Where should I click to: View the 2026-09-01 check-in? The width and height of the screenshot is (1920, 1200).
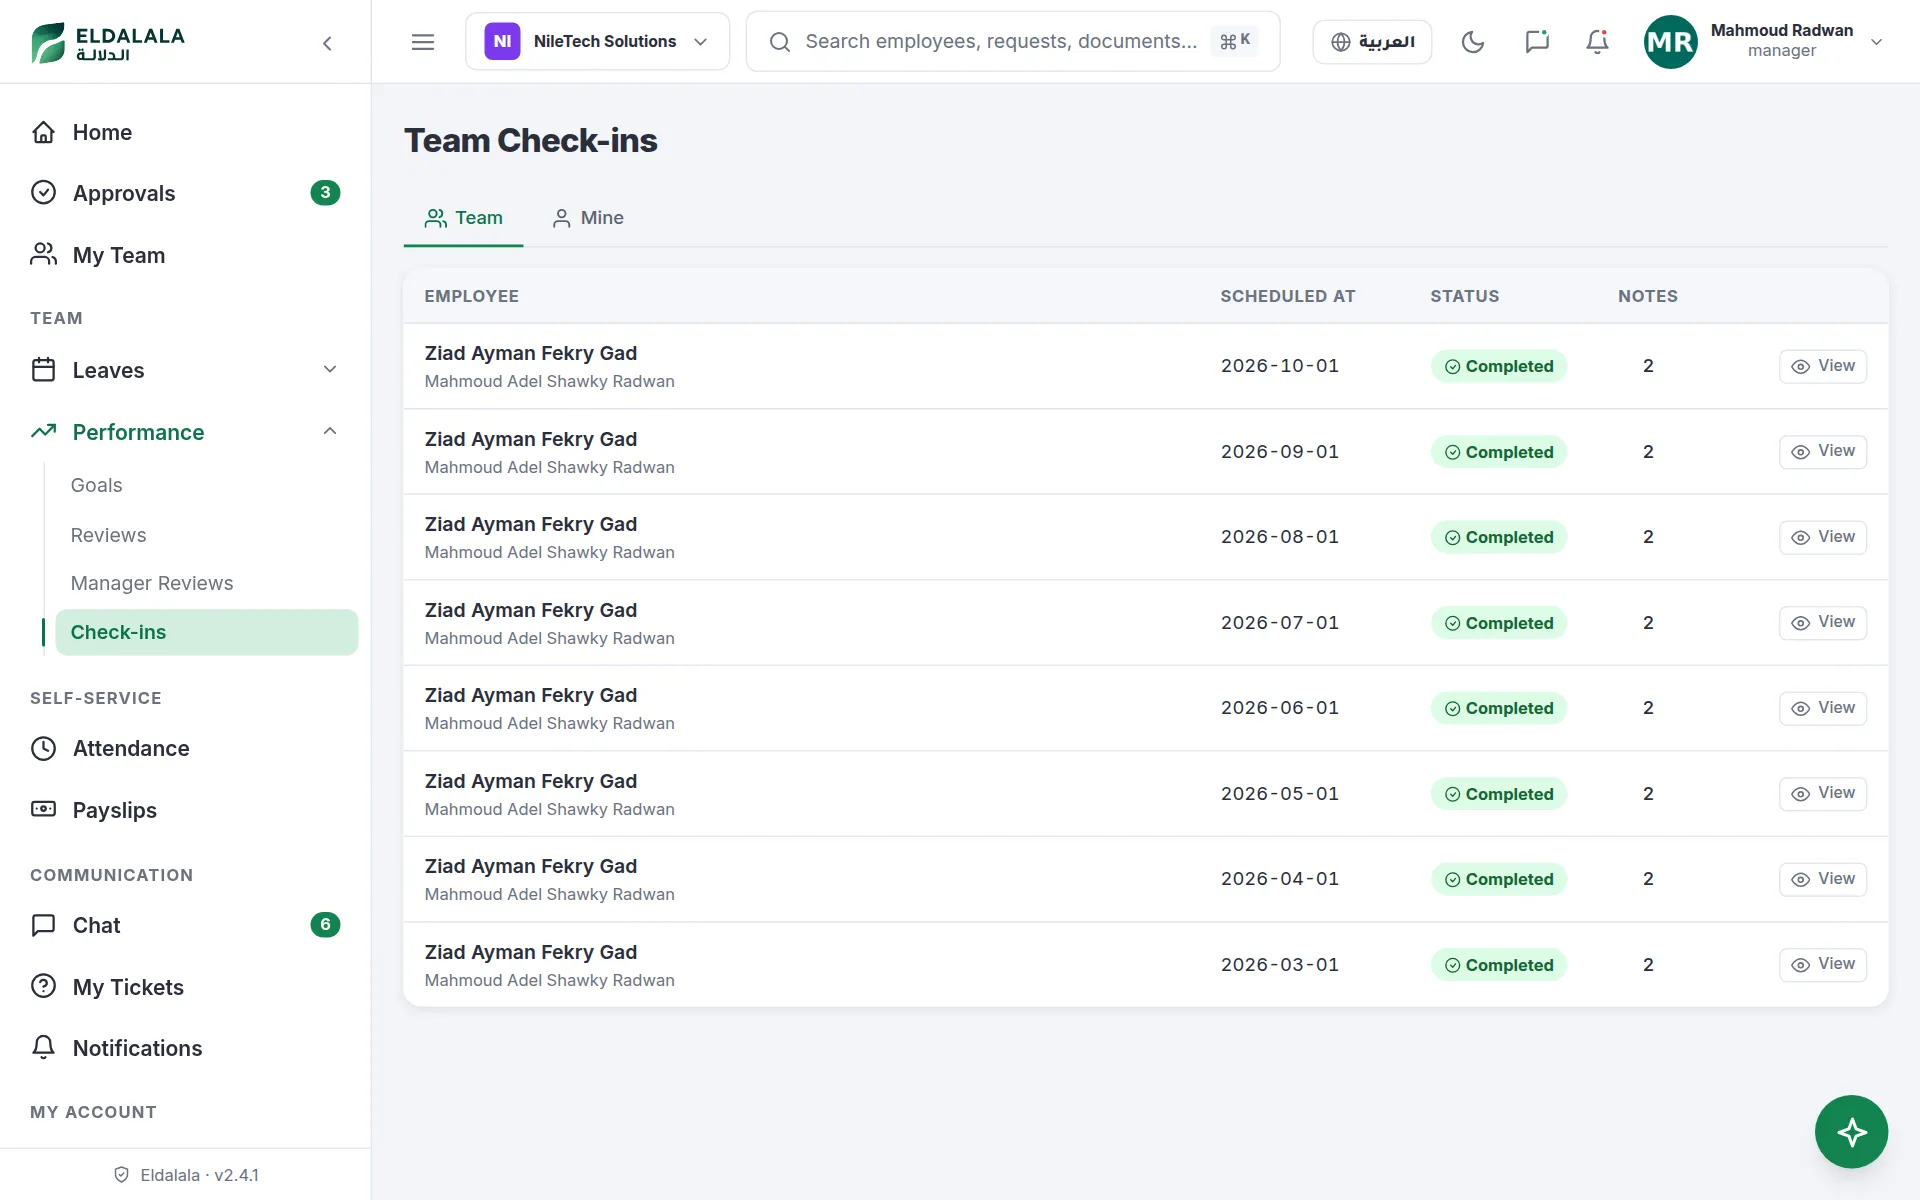(x=1822, y=451)
